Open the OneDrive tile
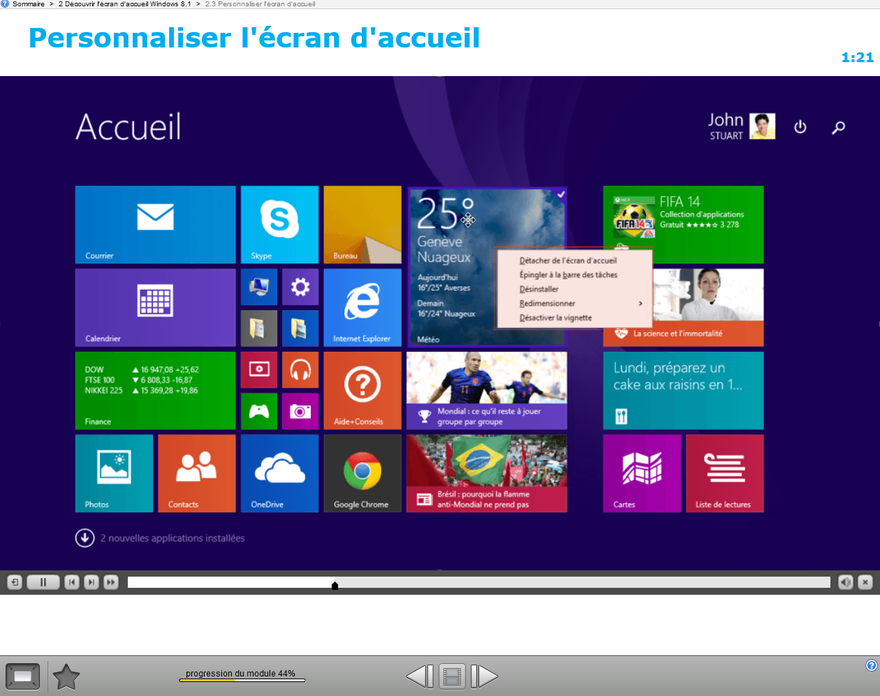 [x=279, y=473]
